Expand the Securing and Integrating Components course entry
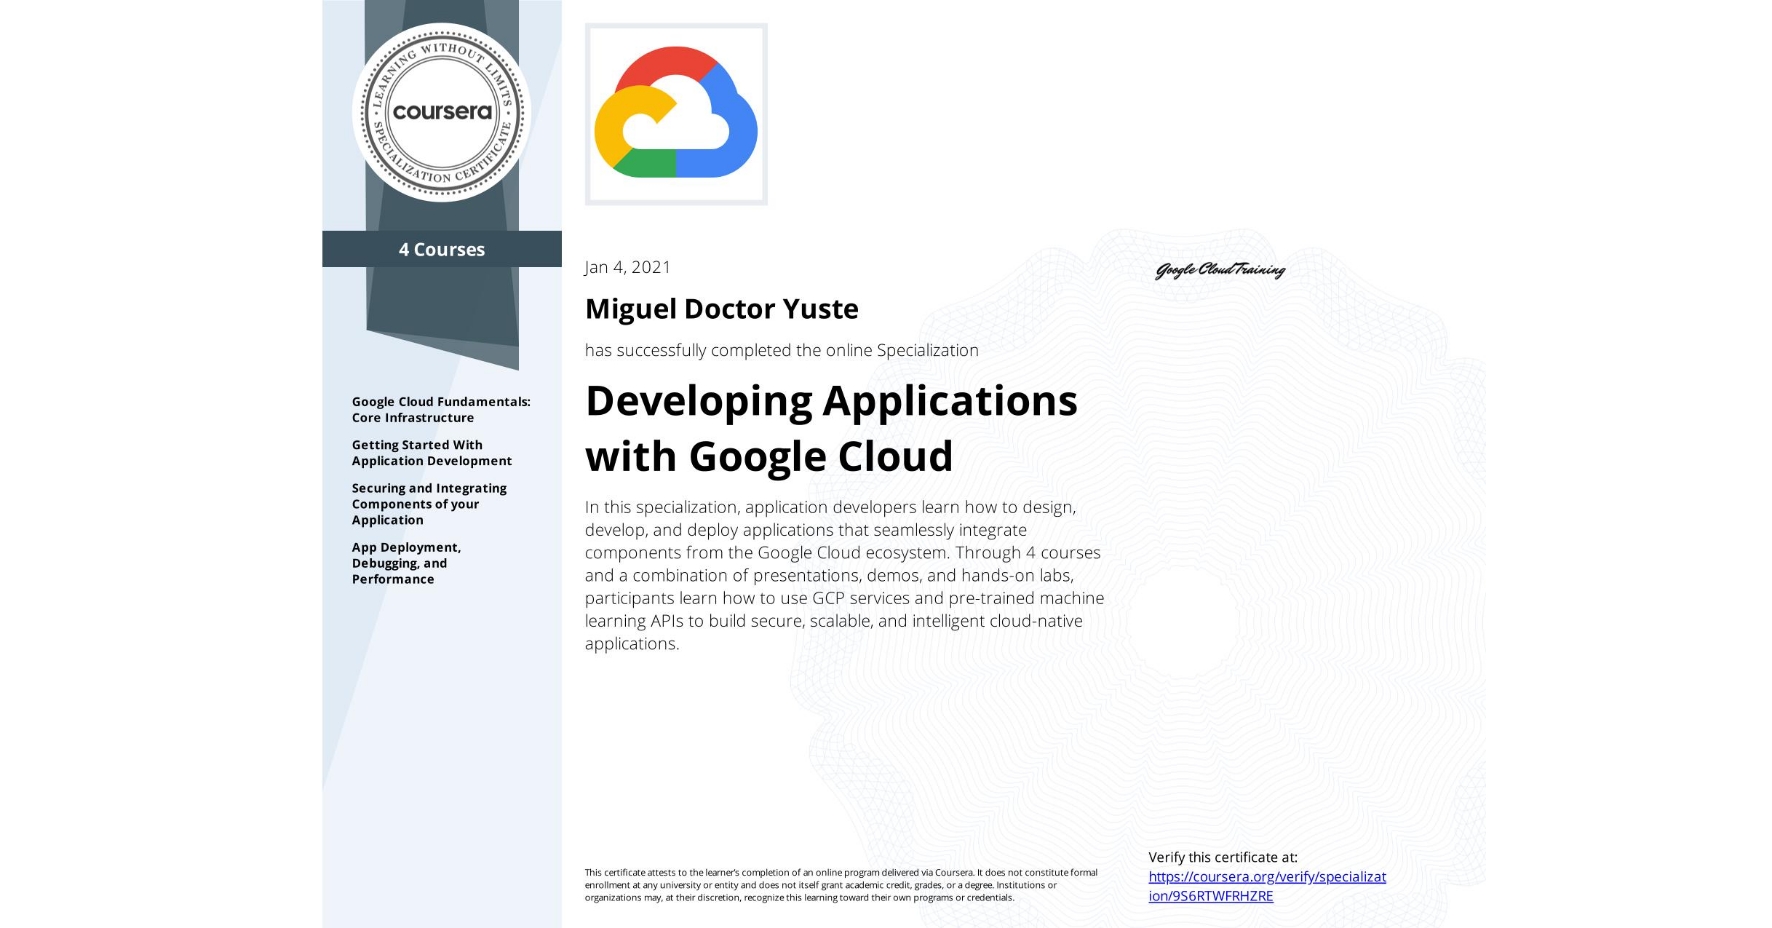The width and height of the screenshot is (1772, 928). pyautogui.click(x=429, y=504)
